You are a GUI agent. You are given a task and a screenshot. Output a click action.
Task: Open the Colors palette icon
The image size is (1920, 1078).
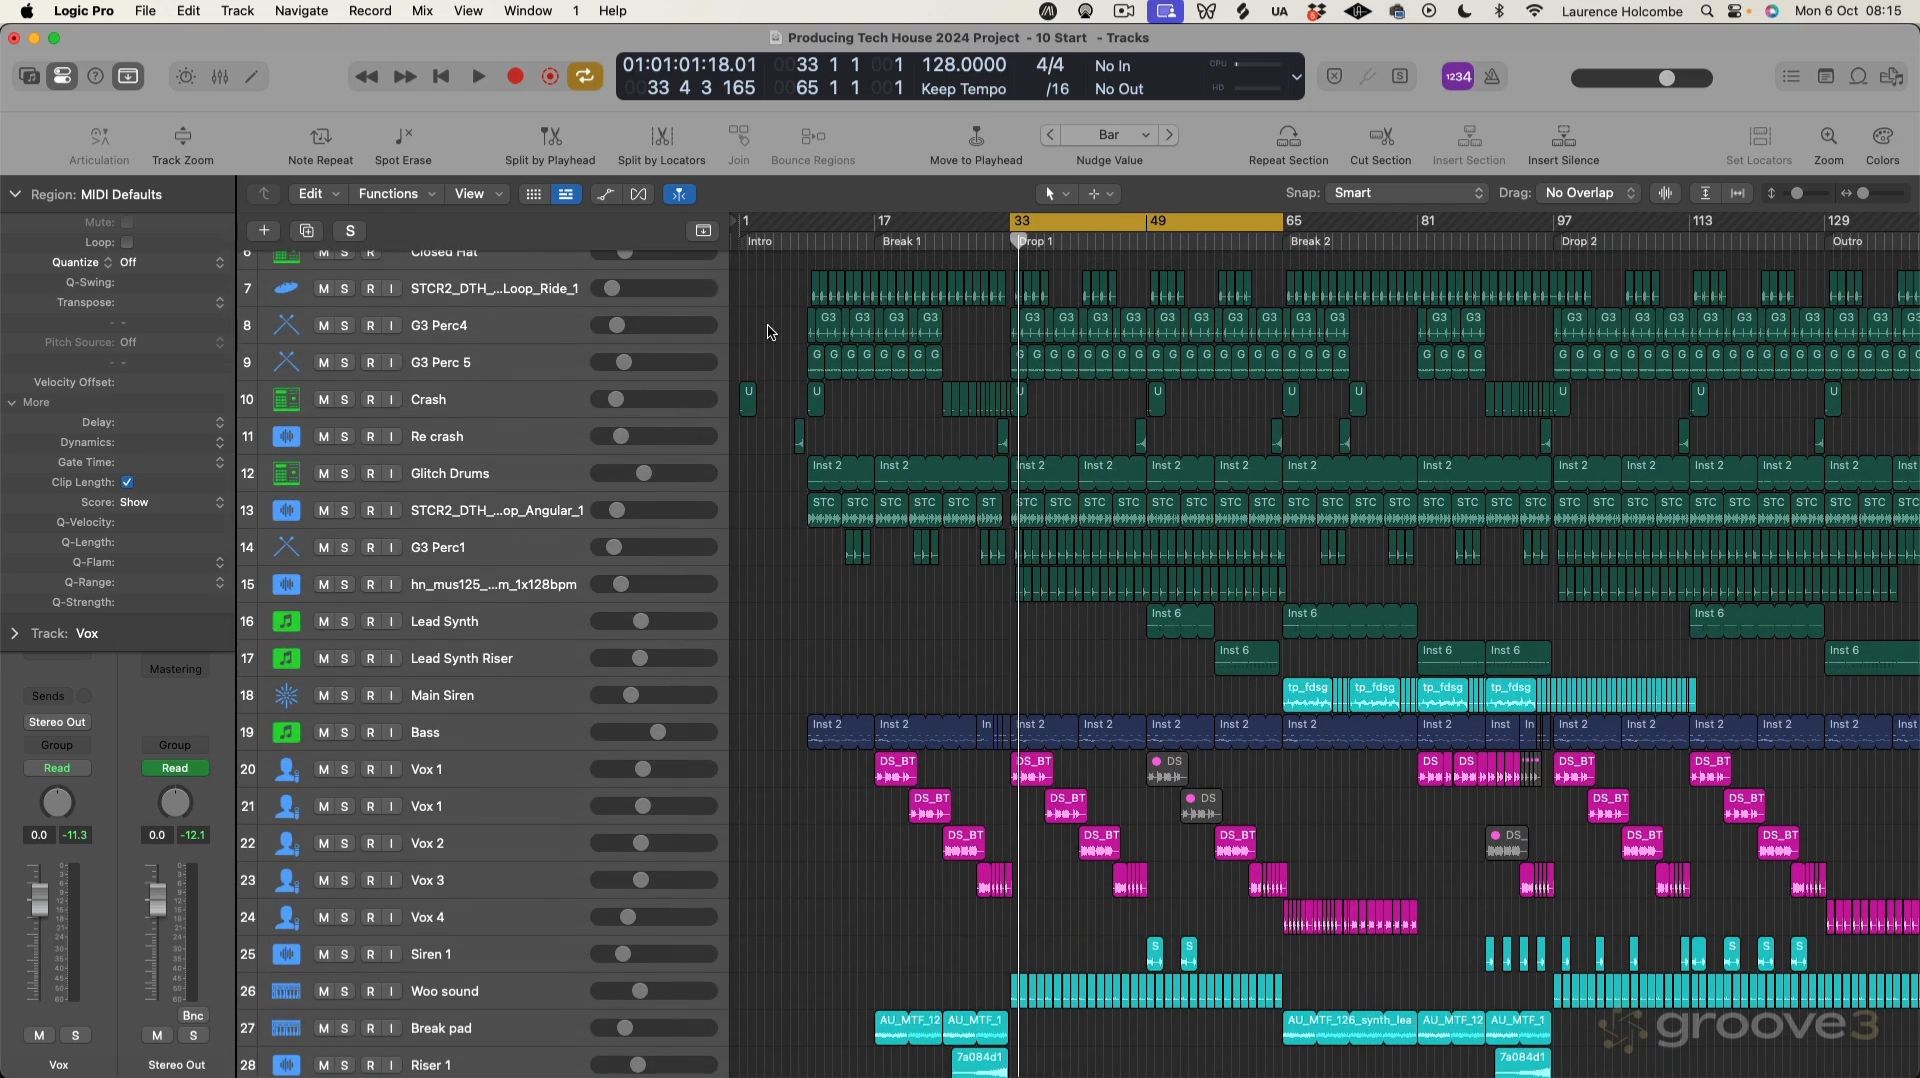1882,136
